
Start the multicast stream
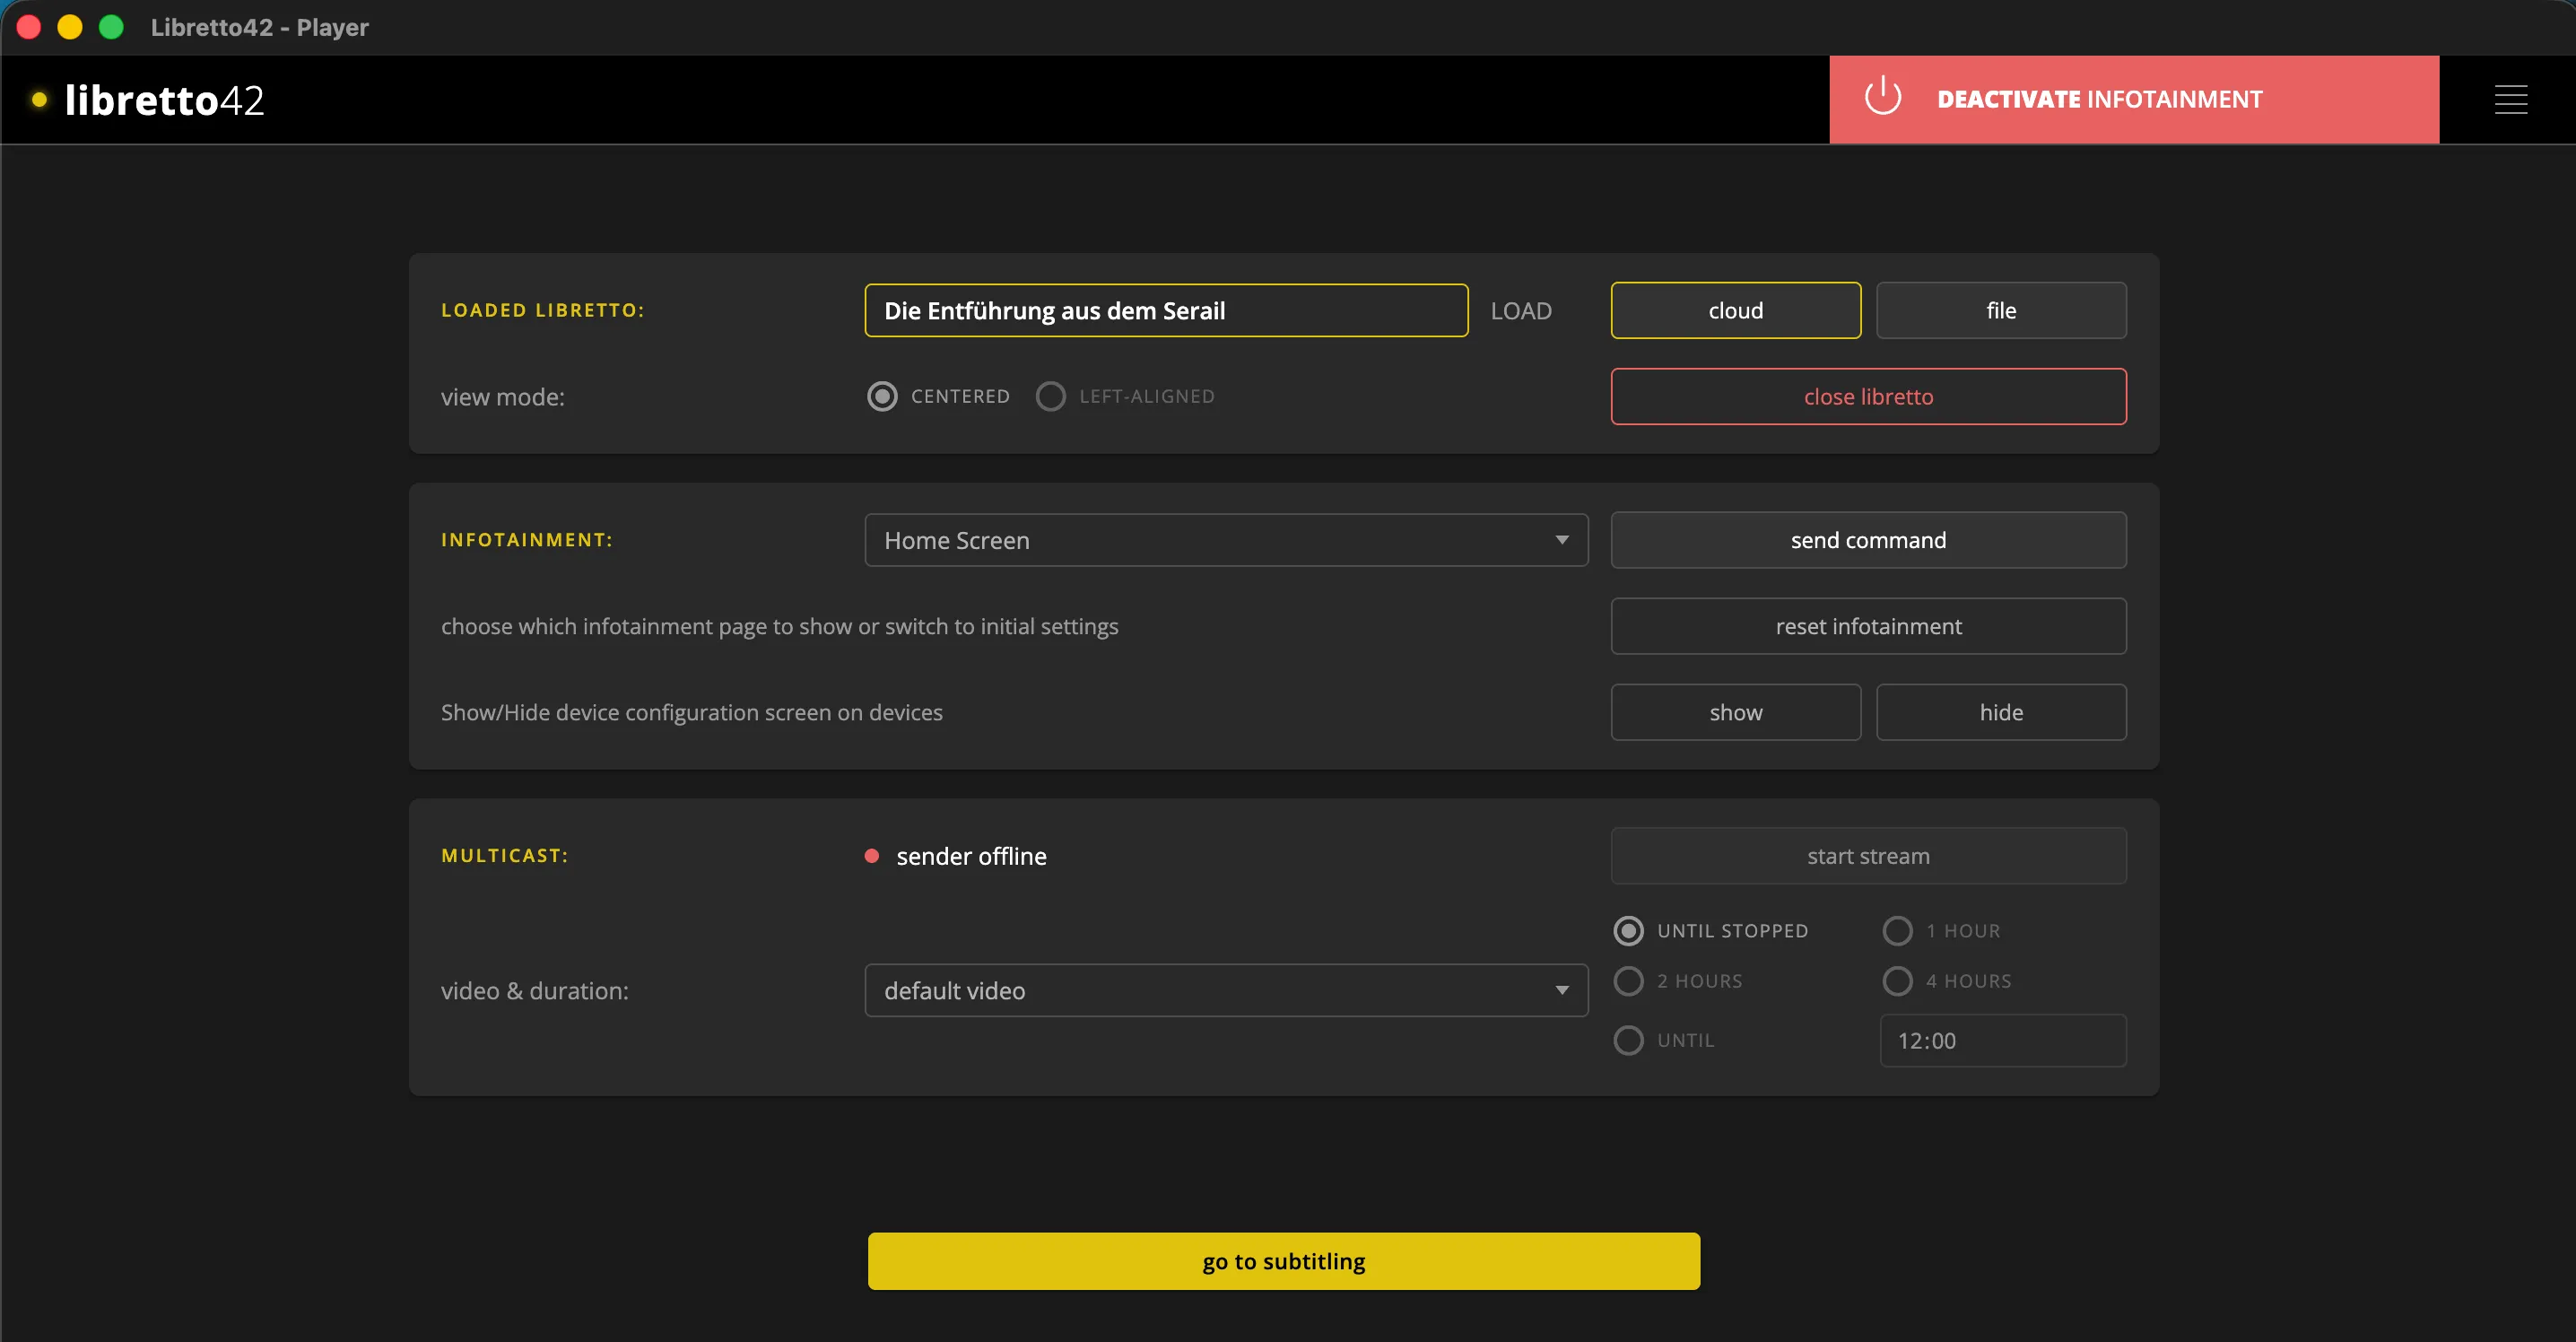[x=1868, y=856]
